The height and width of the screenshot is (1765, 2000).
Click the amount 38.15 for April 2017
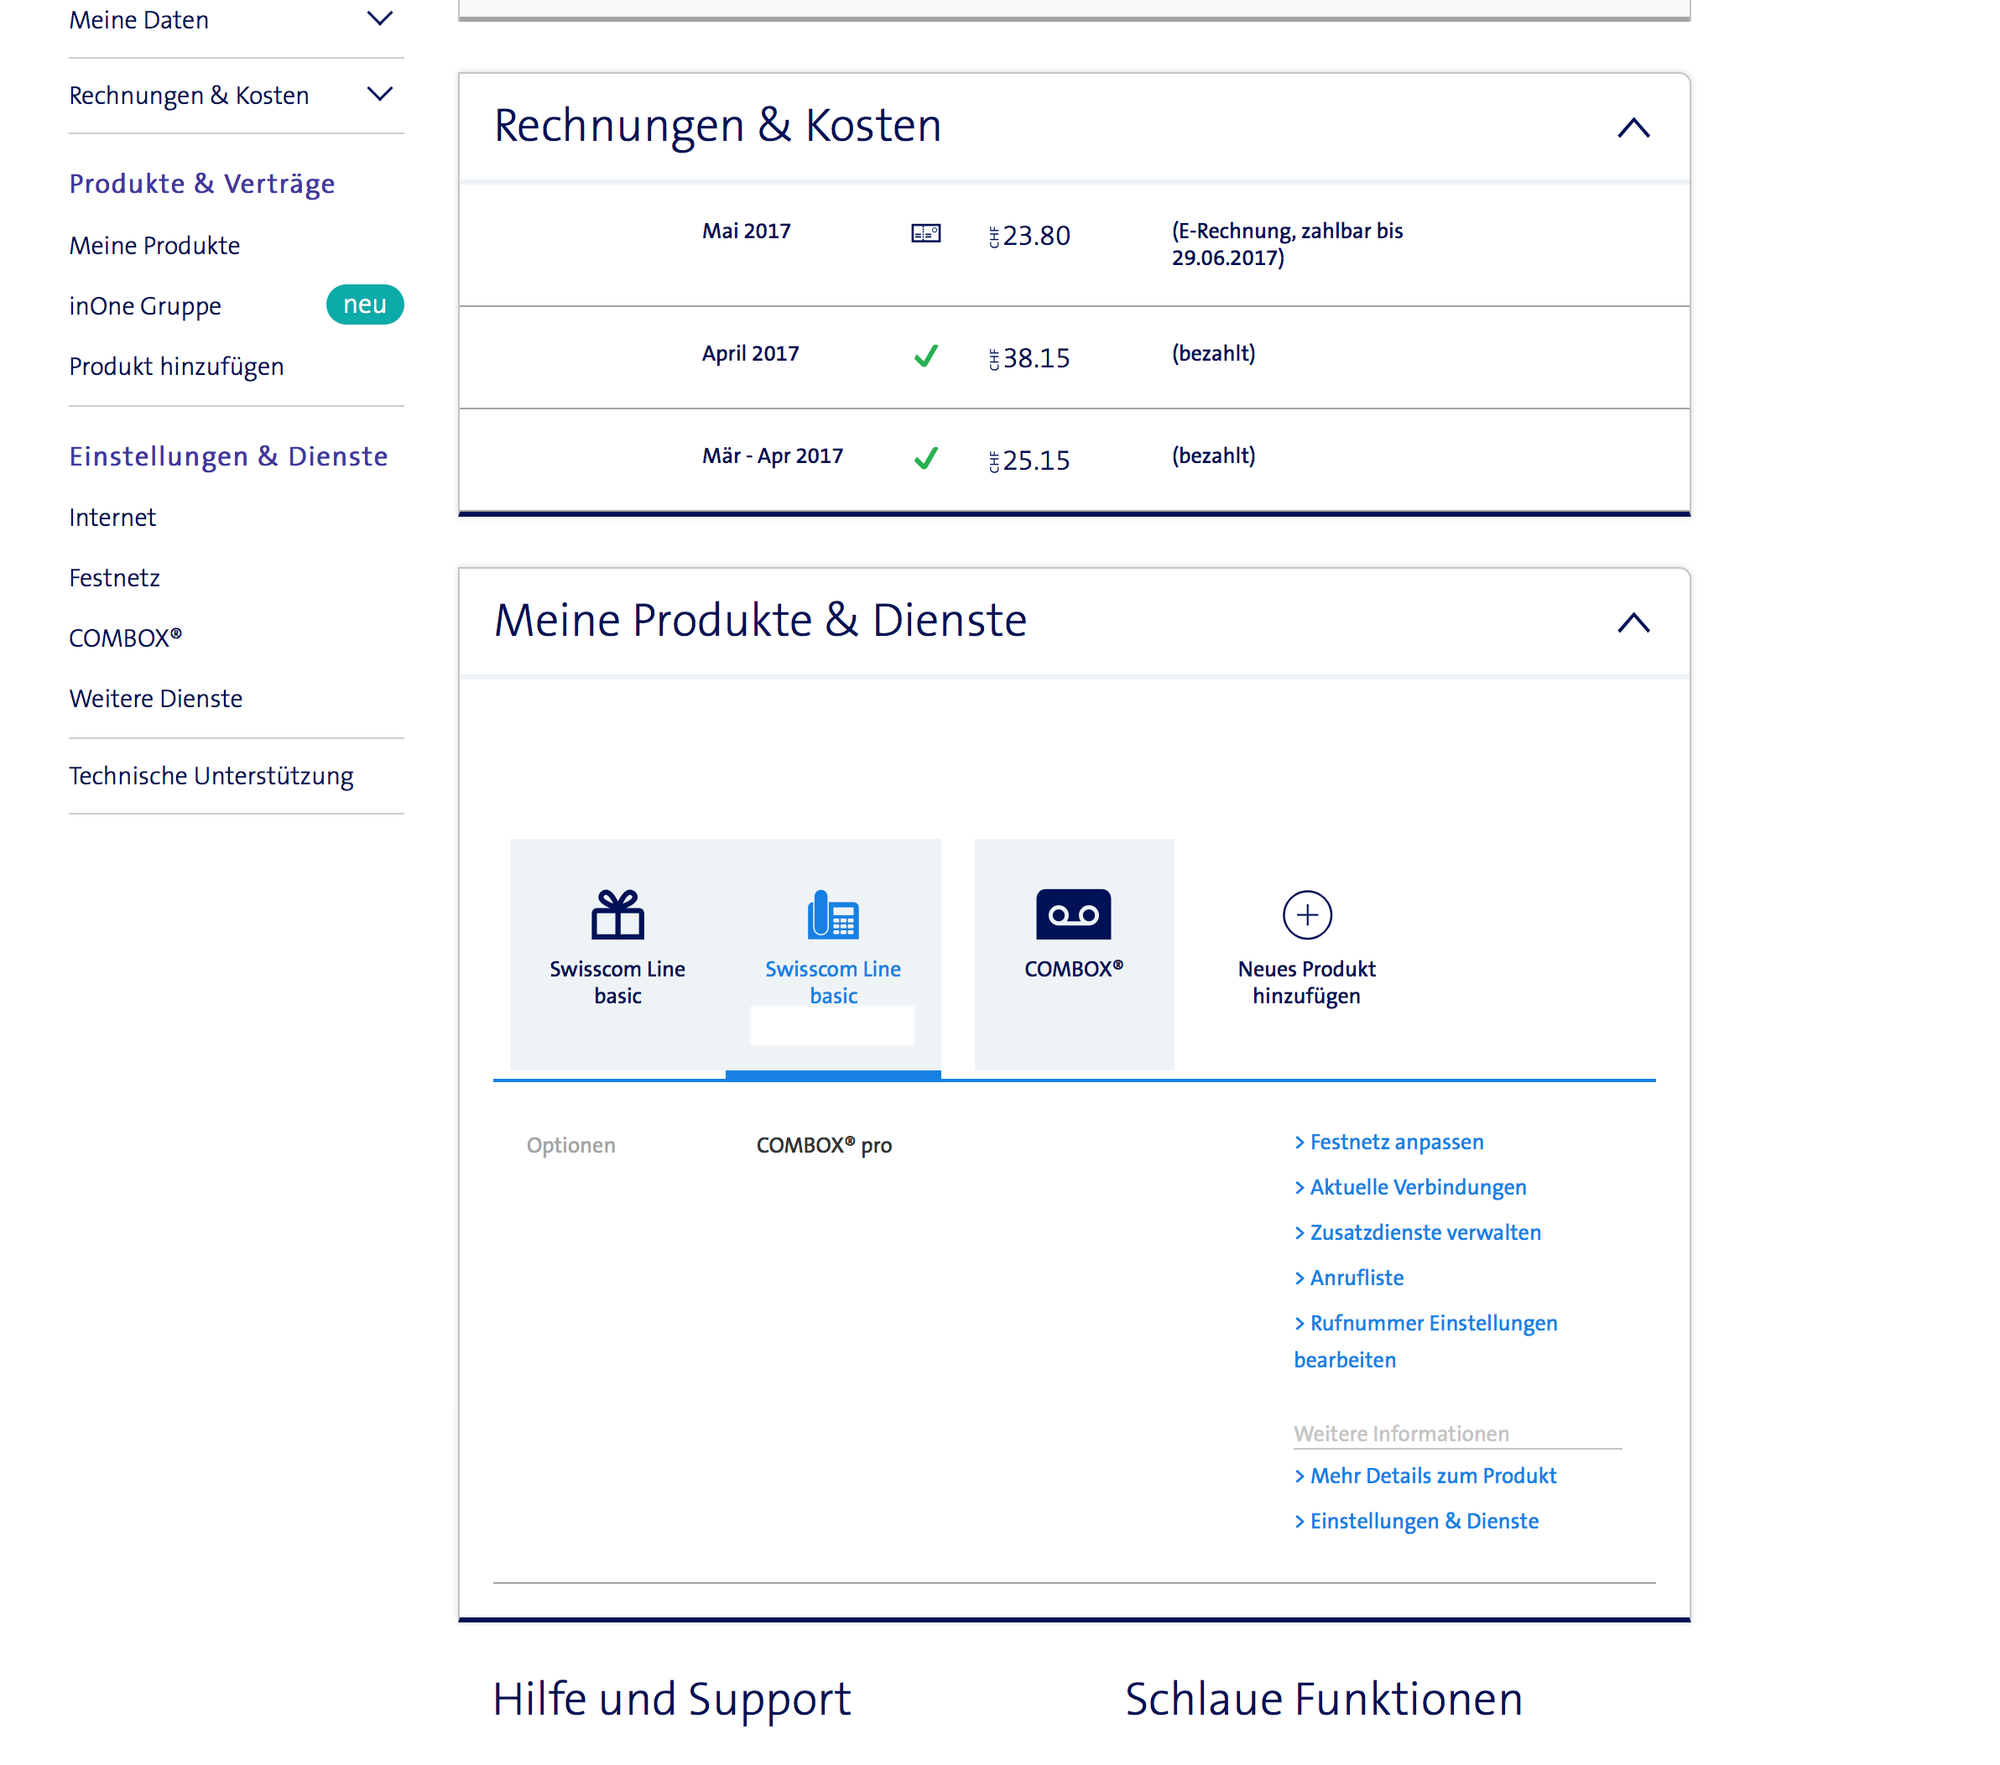point(1029,358)
